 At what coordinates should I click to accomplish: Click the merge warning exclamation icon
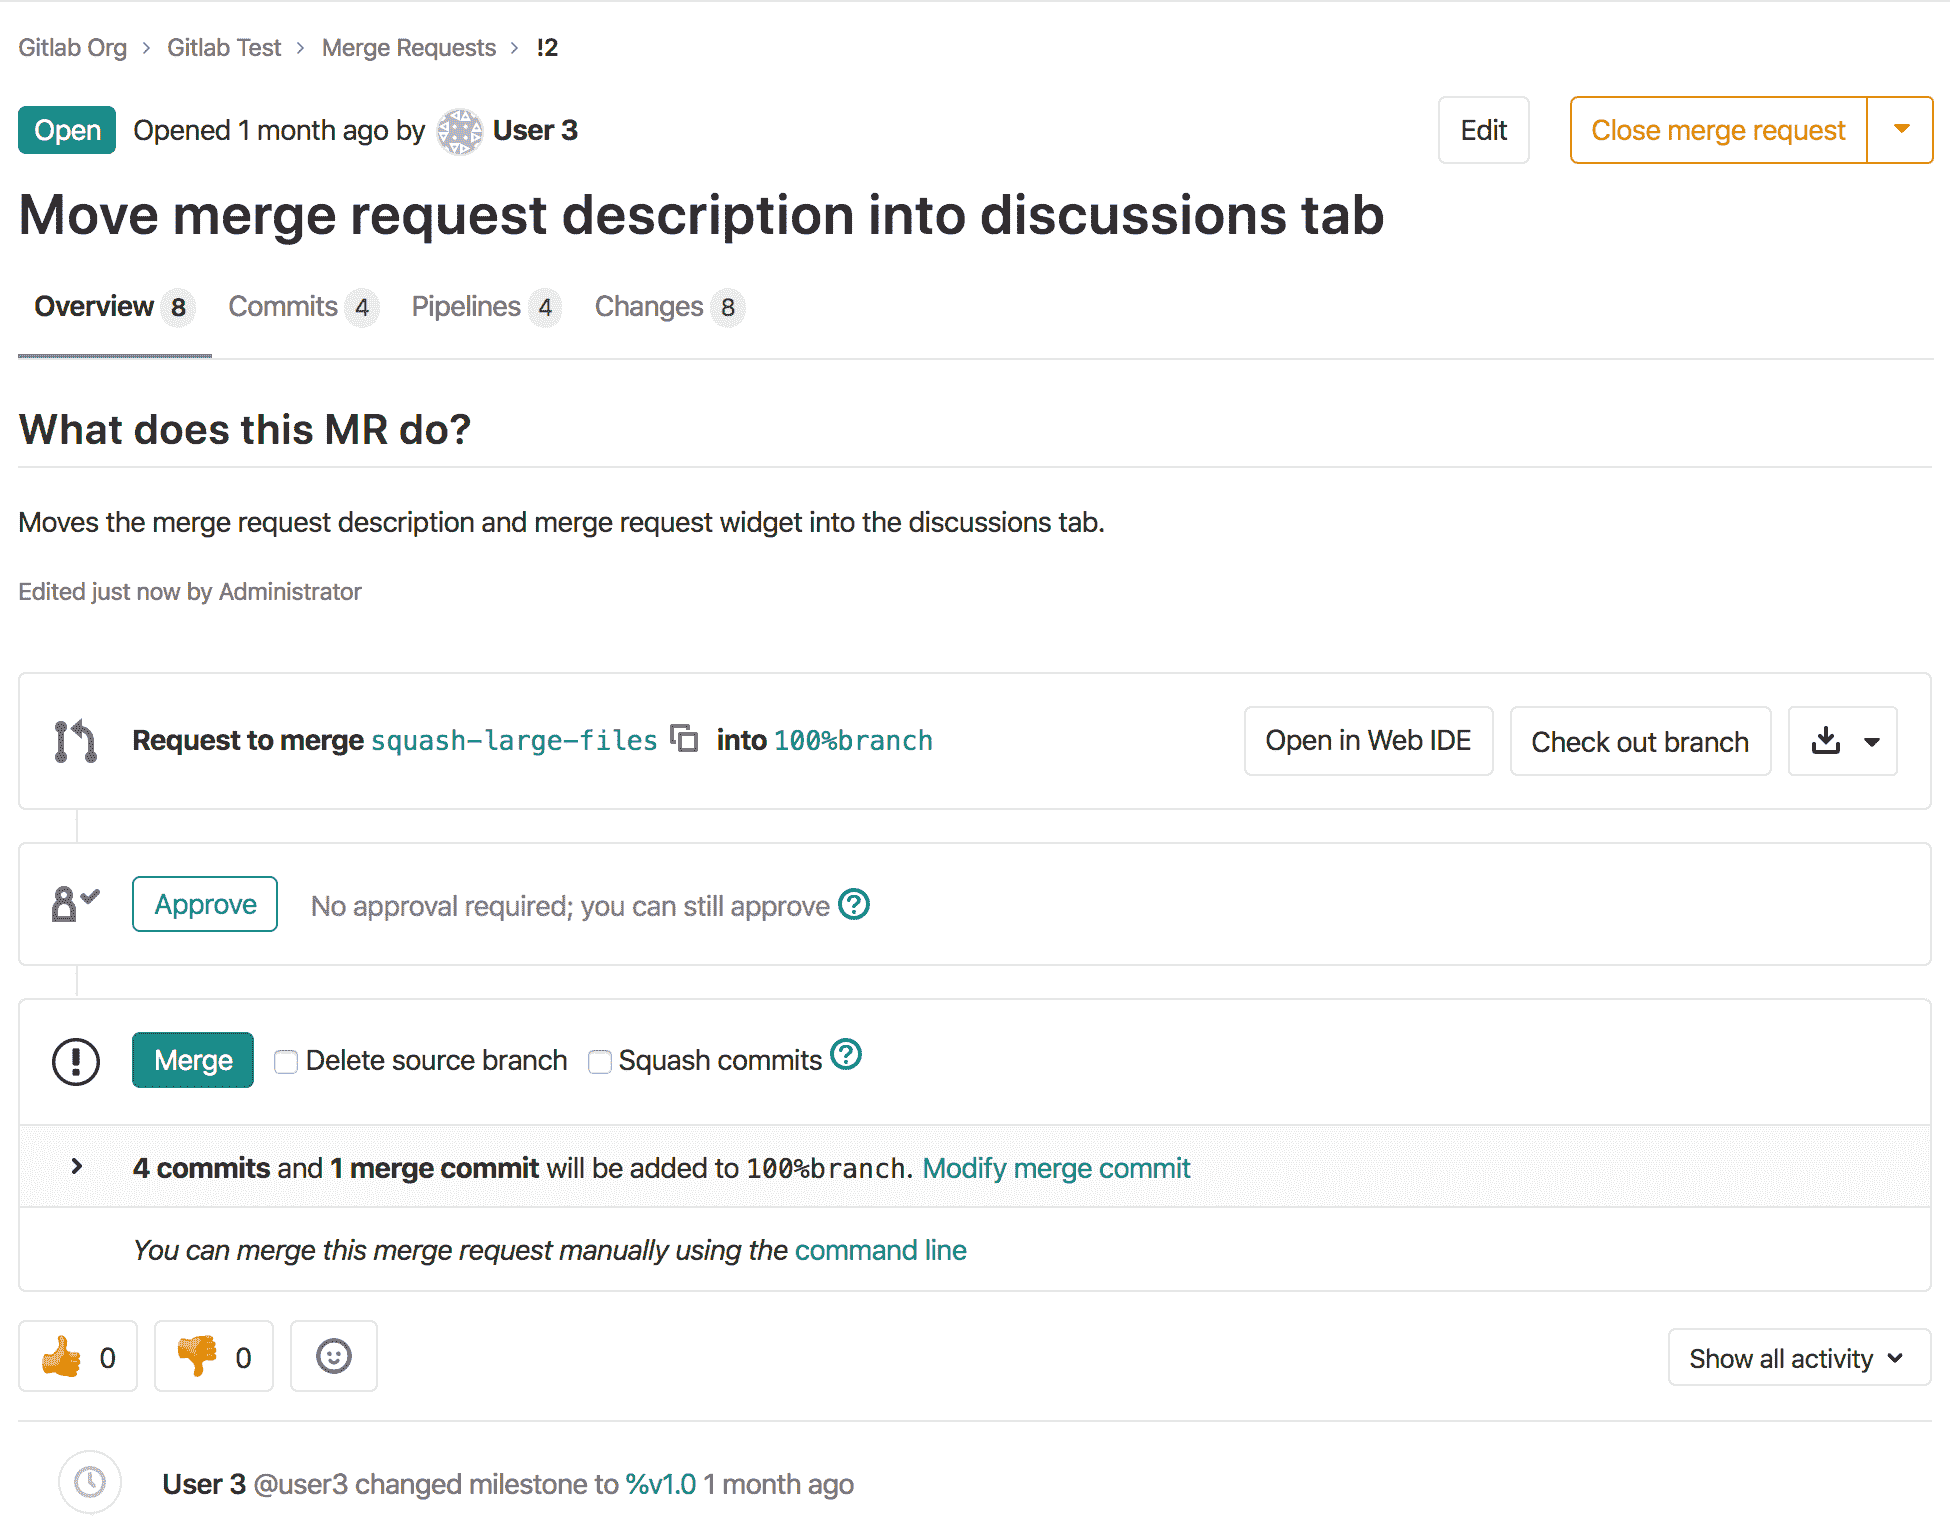click(76, 1059)
